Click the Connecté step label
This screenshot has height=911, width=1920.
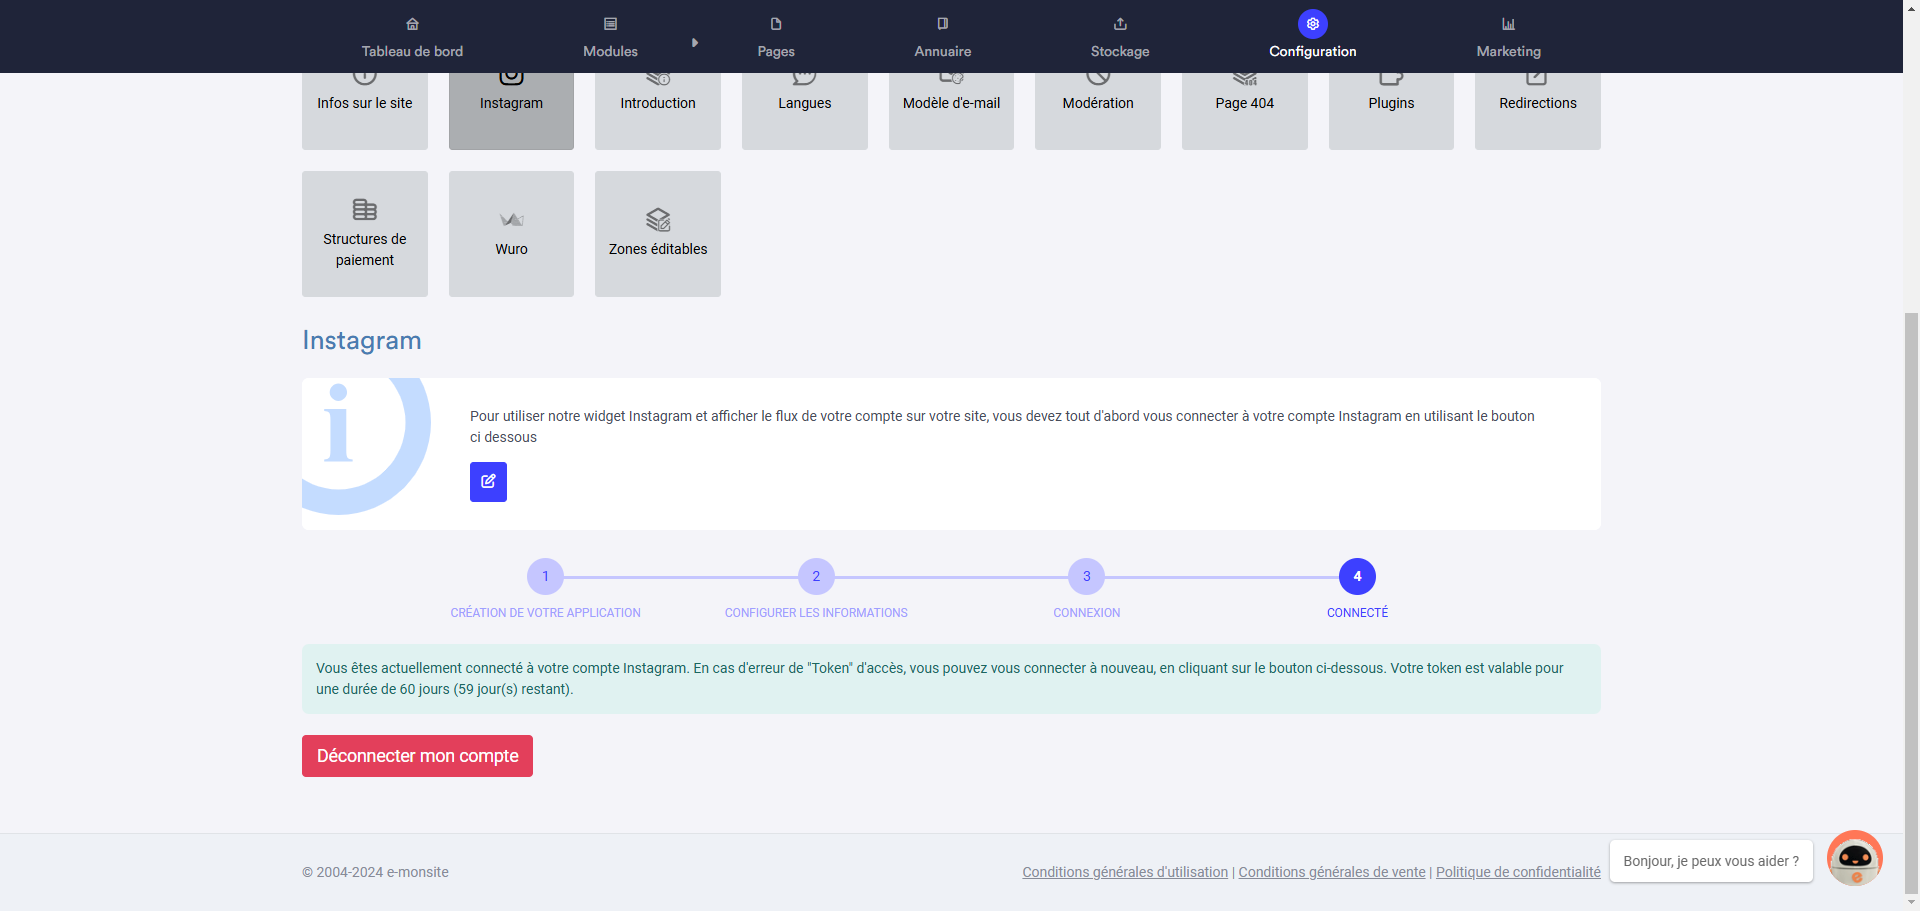click(x=1357, y=613)
